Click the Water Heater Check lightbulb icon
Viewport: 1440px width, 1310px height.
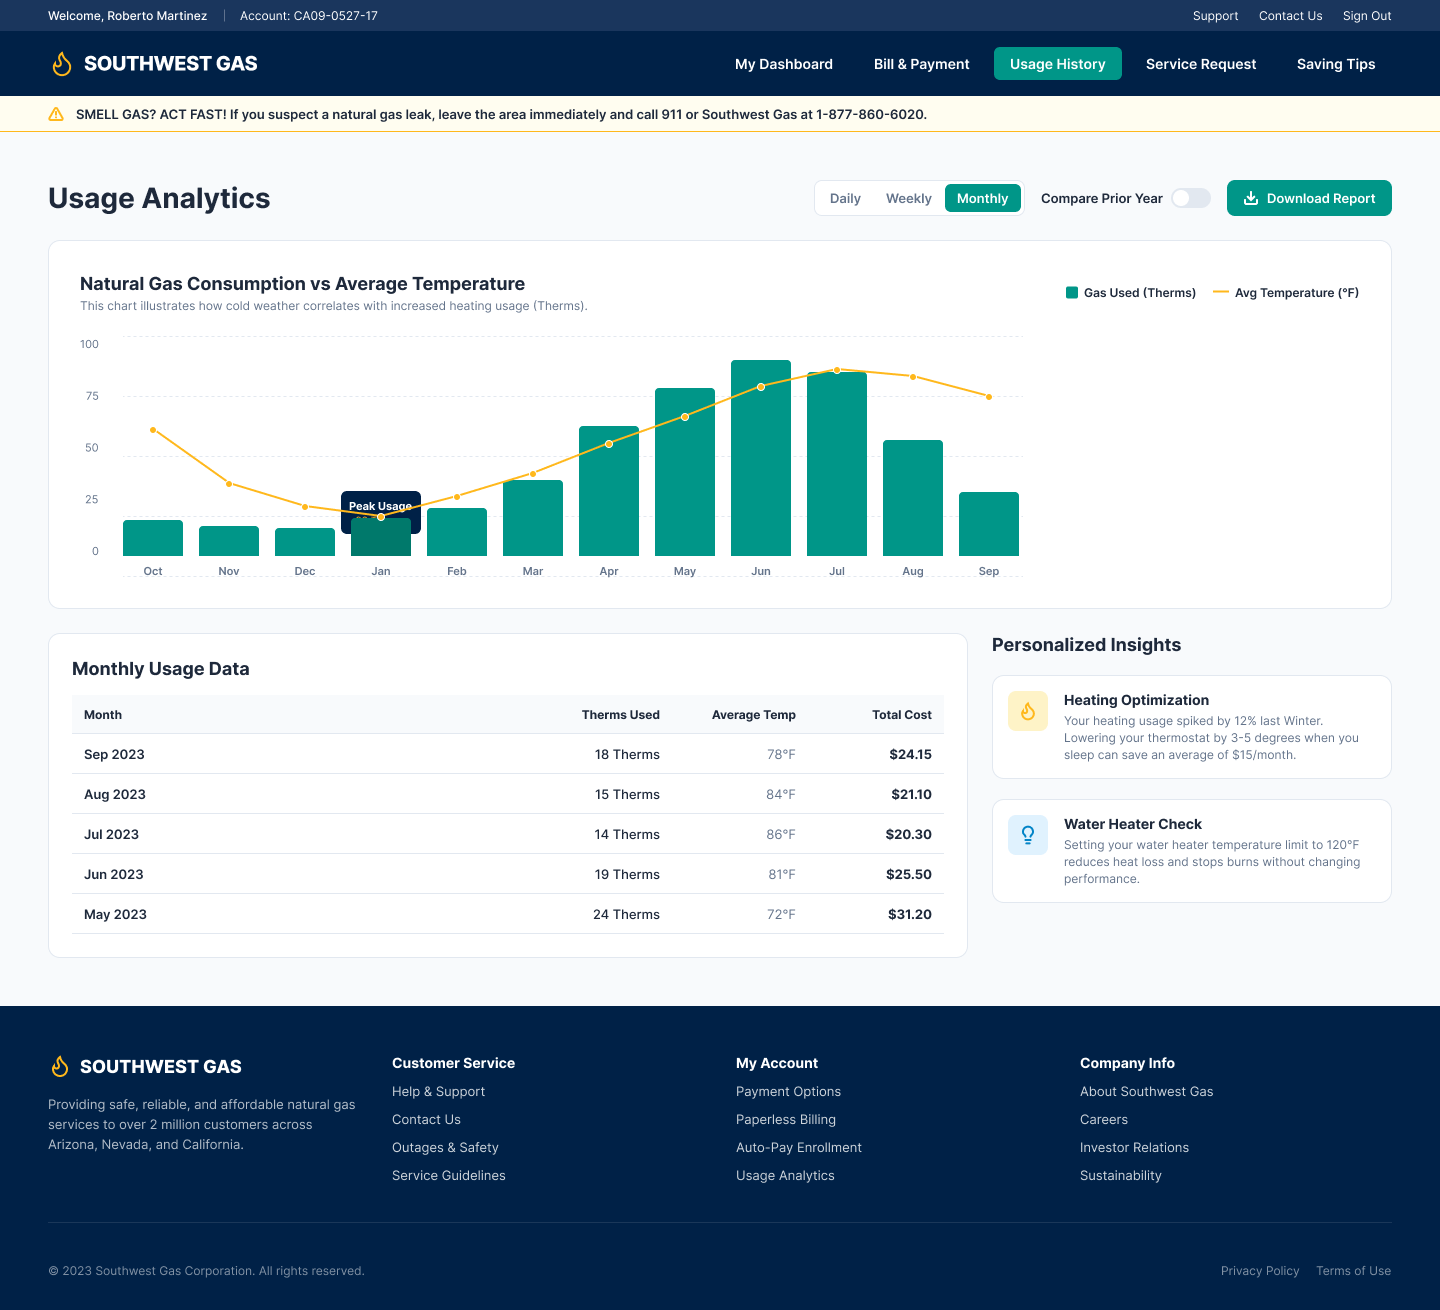tap(1028, 835)
